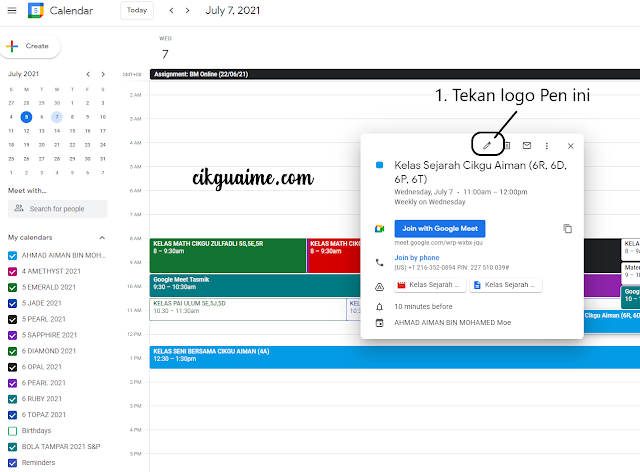Click the pencil icon to edit event
The height and width of the screenshot is (472, 640).
pos(487,146)
